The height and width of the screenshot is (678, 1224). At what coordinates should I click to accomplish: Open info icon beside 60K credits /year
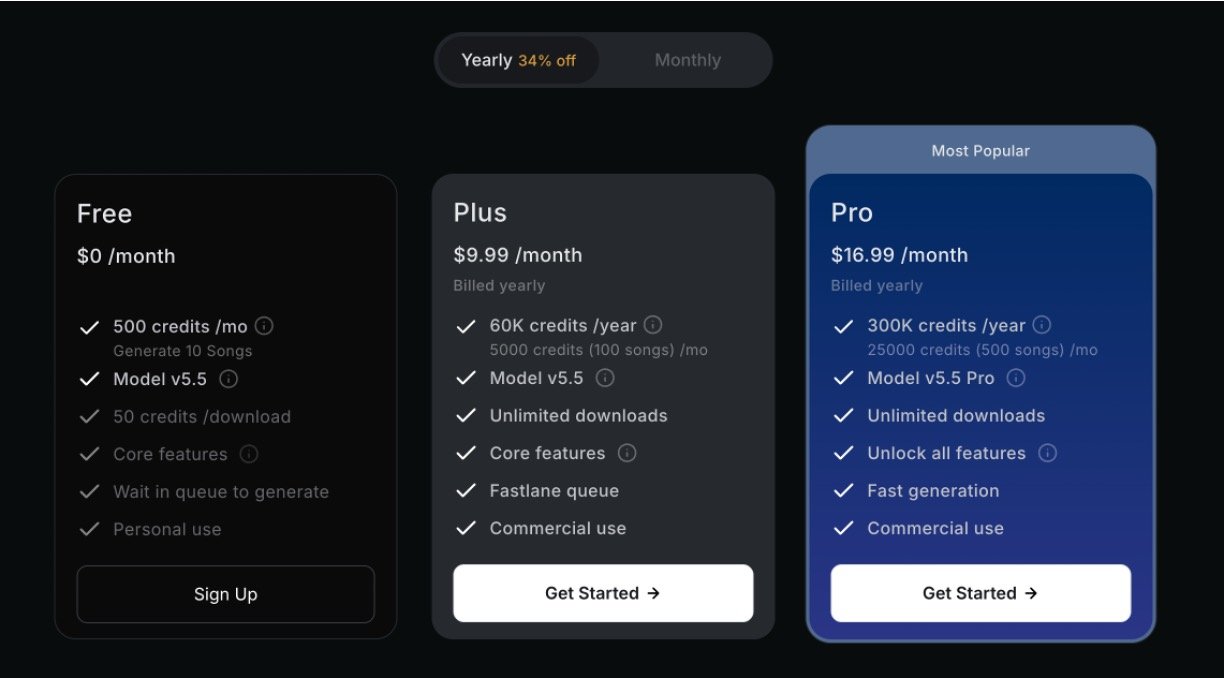point(653,325)
